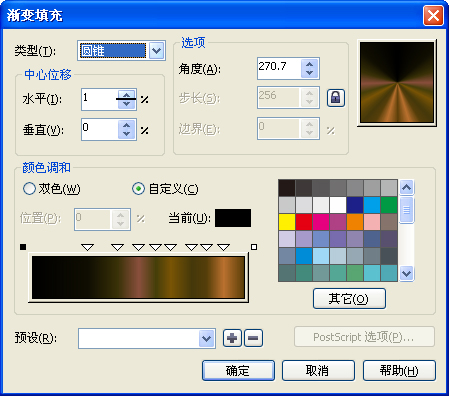Select the white end color marker square
Image resolution: width=449 pixels, height=396 pixels.
coord(254,247)
